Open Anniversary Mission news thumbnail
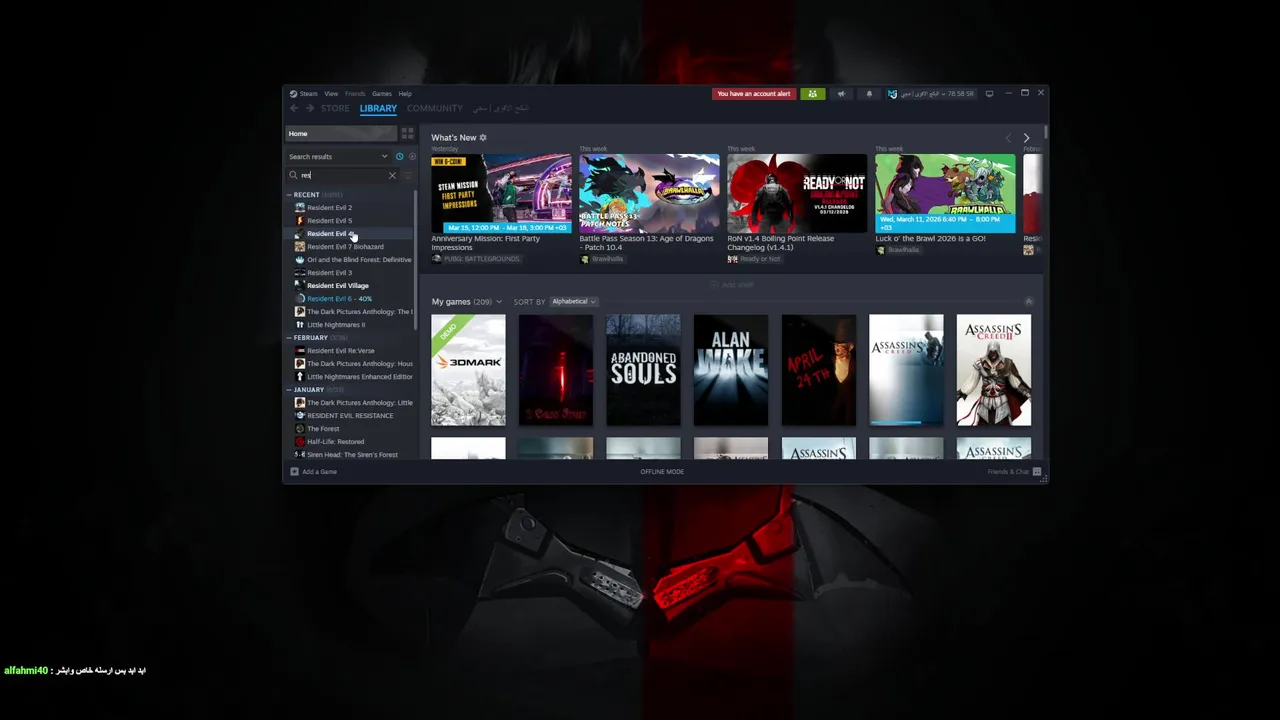Image resolution: width=1280 pixels, height=720 pixels. (501, 193)
